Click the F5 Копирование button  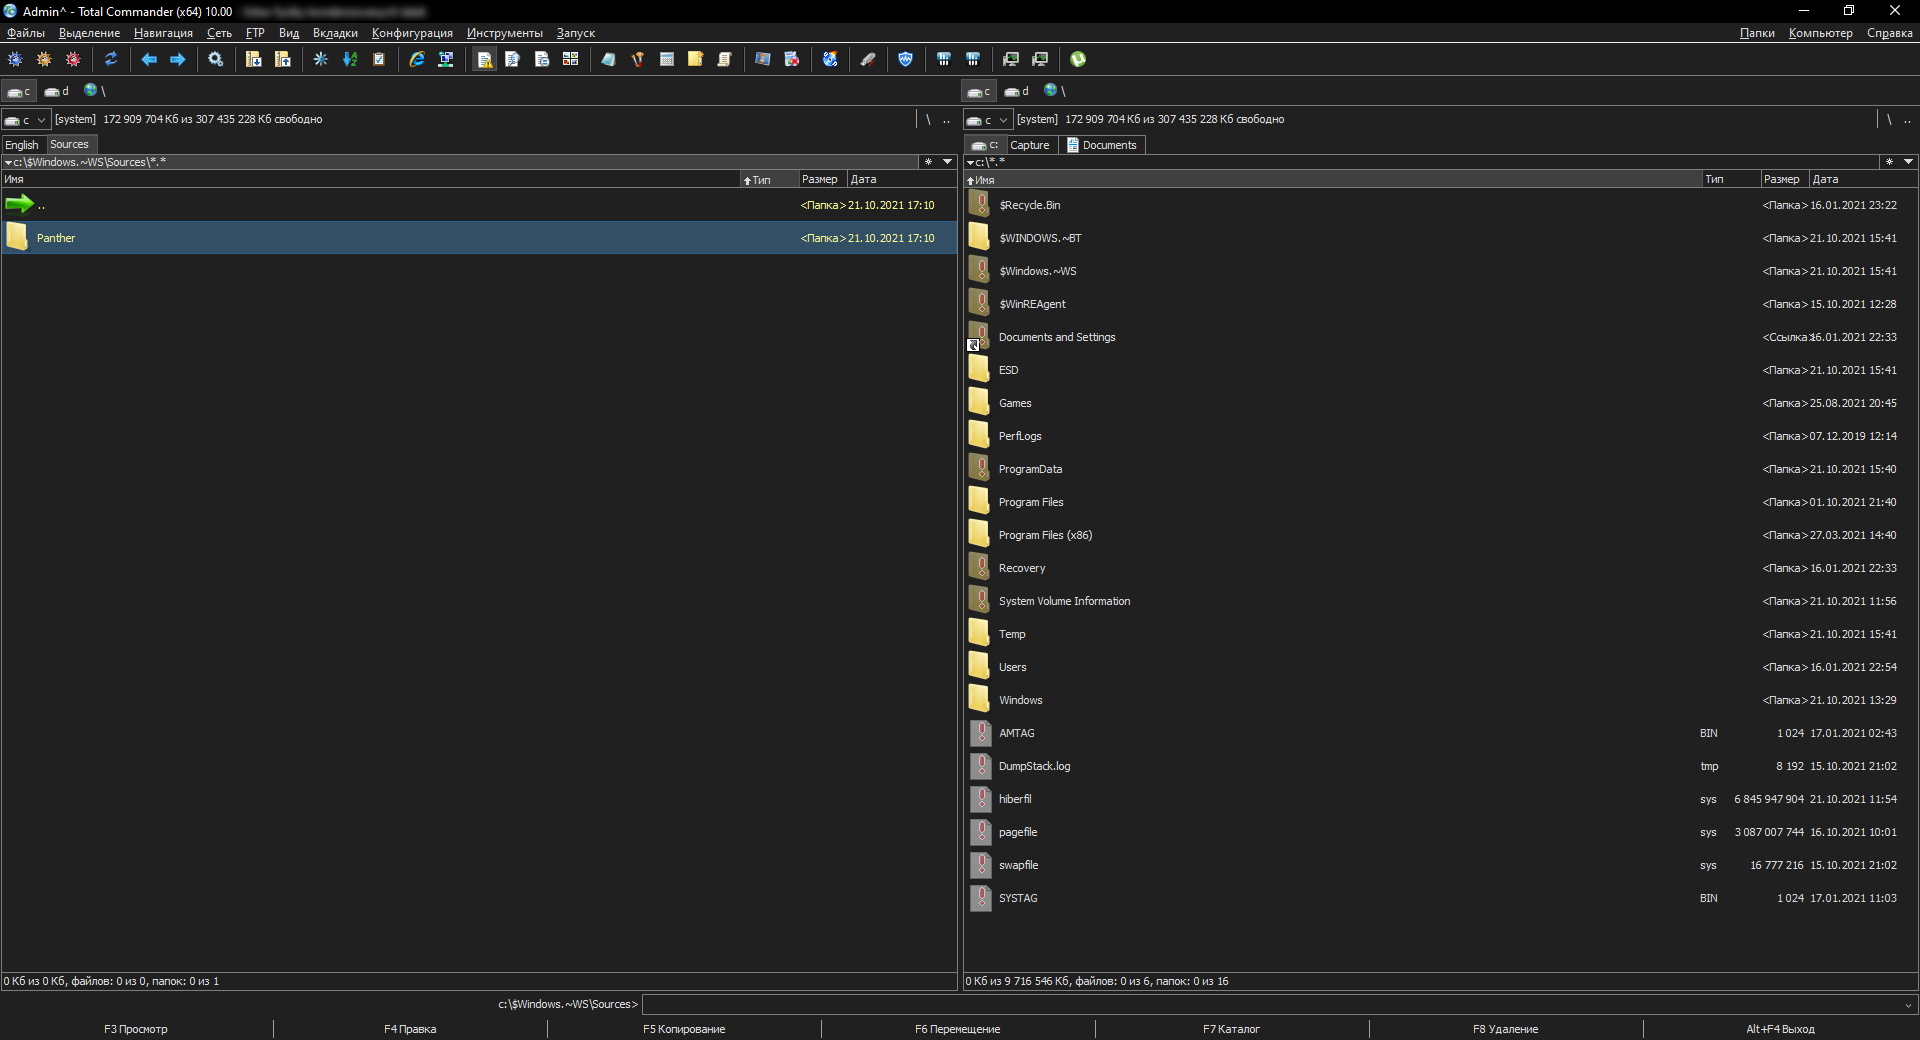pyautogui.click(x=684, y=1029)
